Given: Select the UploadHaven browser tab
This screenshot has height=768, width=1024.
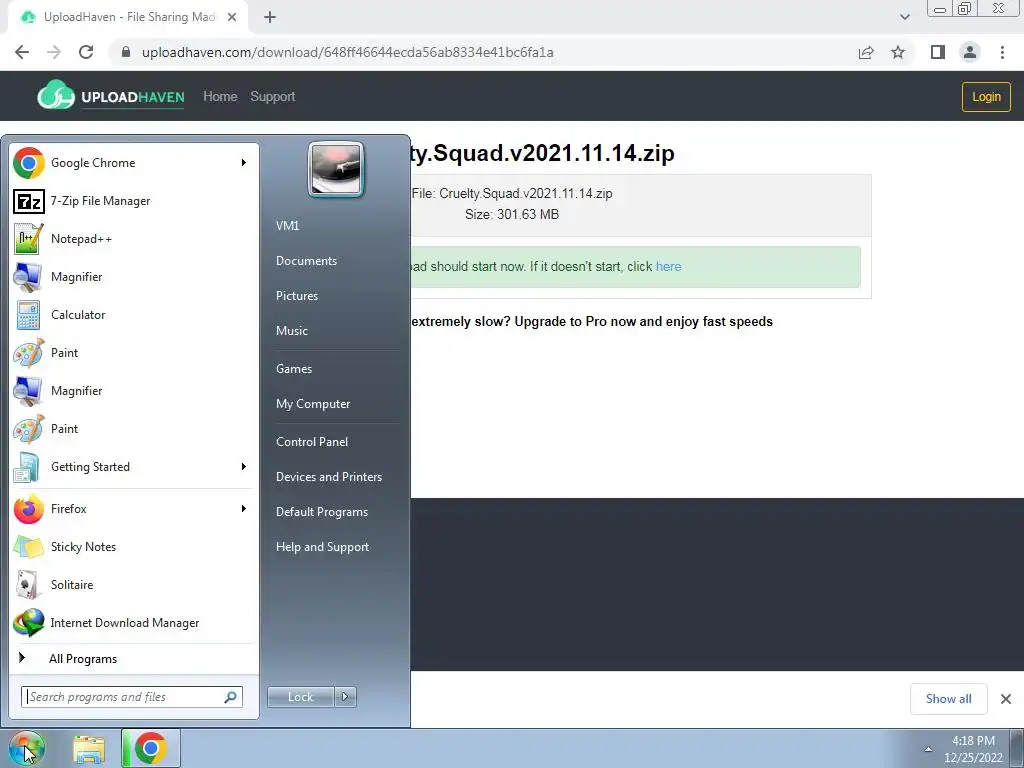Looking at the screenshot, I should coord(127,18).
